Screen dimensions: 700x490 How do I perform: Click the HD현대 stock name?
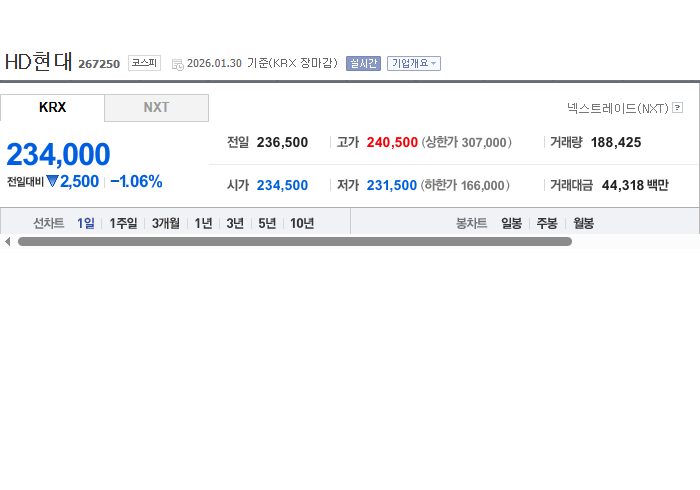tap(38, 62)
